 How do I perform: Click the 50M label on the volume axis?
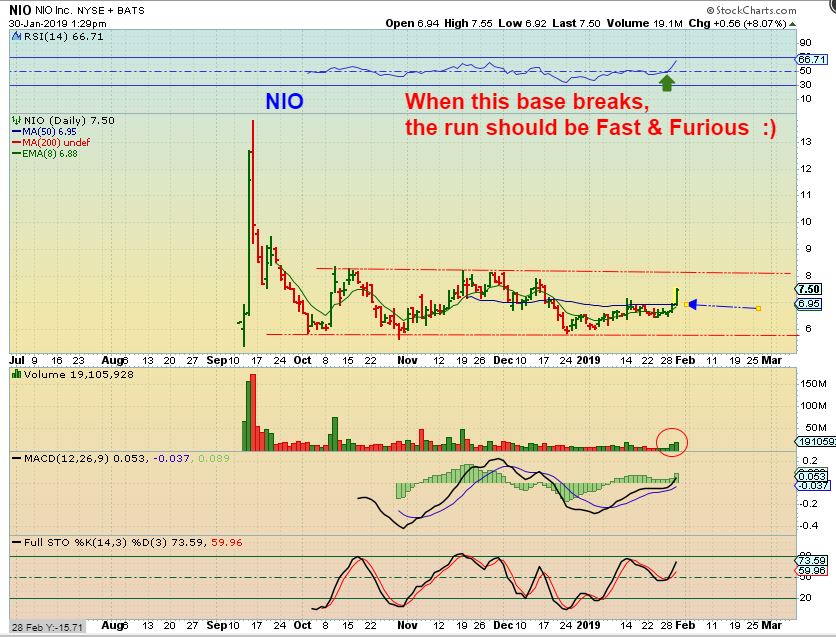point(816,428)
